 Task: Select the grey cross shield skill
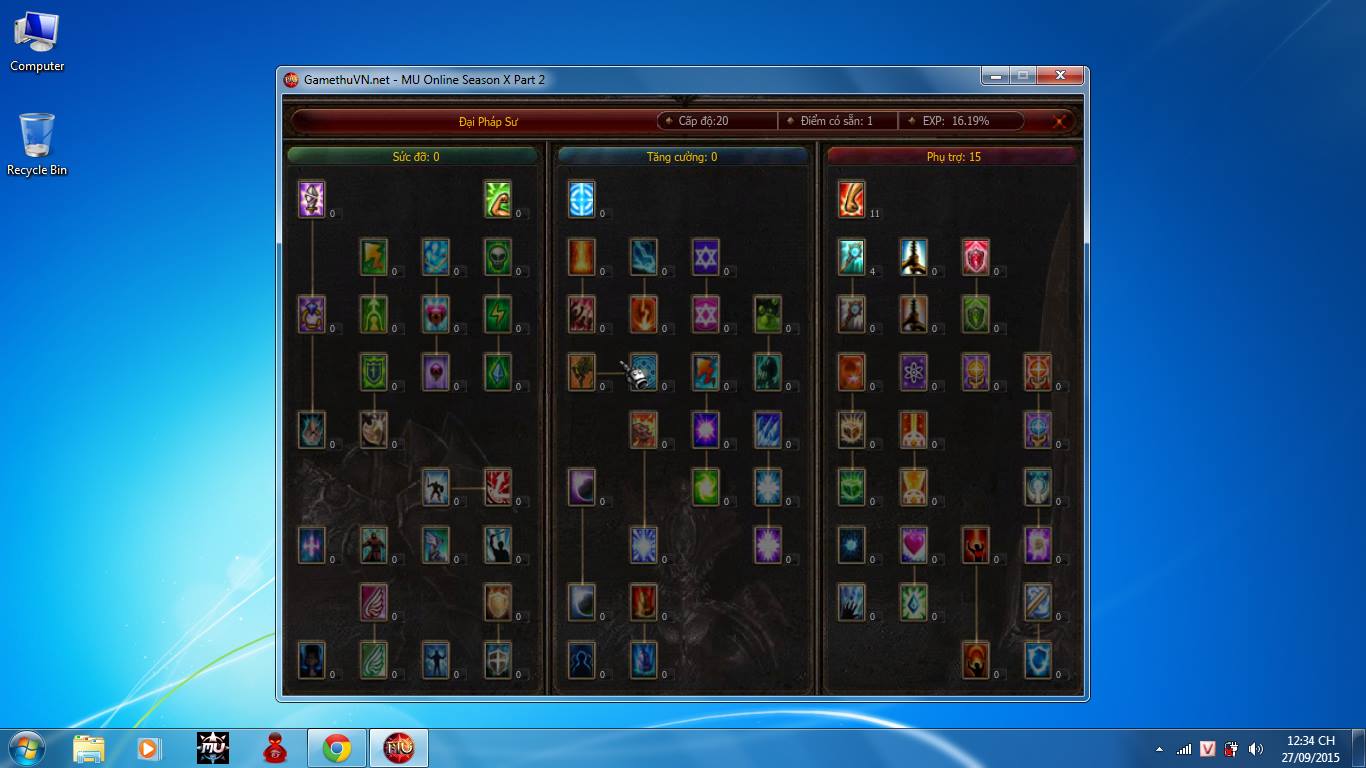click(498, 660)
